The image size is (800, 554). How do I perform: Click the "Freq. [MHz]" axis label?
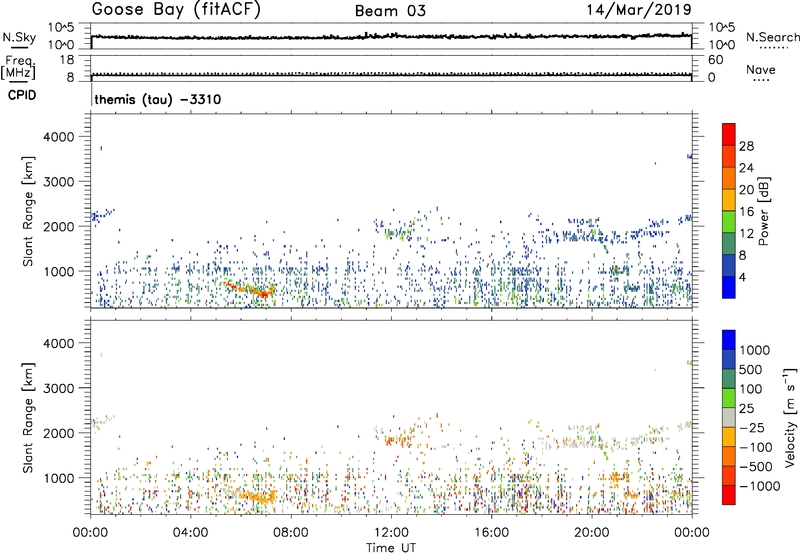[18, 68]
